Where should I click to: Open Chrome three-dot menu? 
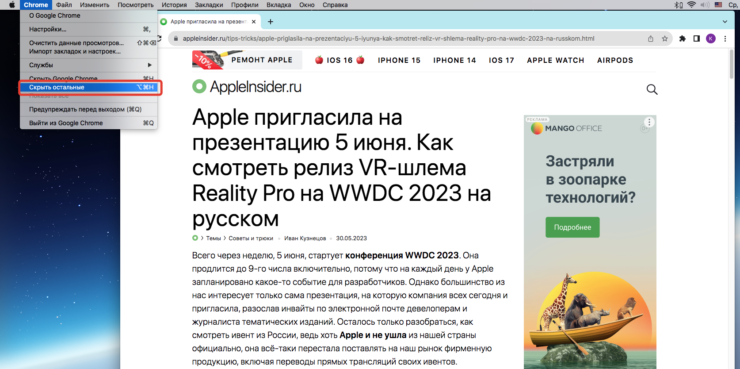(725, 39)
